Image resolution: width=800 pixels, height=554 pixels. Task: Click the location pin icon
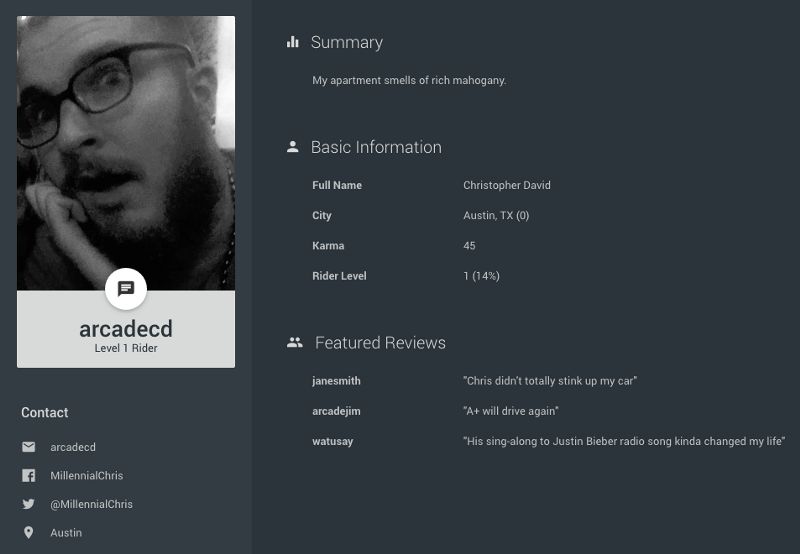[x=29, y=533]
